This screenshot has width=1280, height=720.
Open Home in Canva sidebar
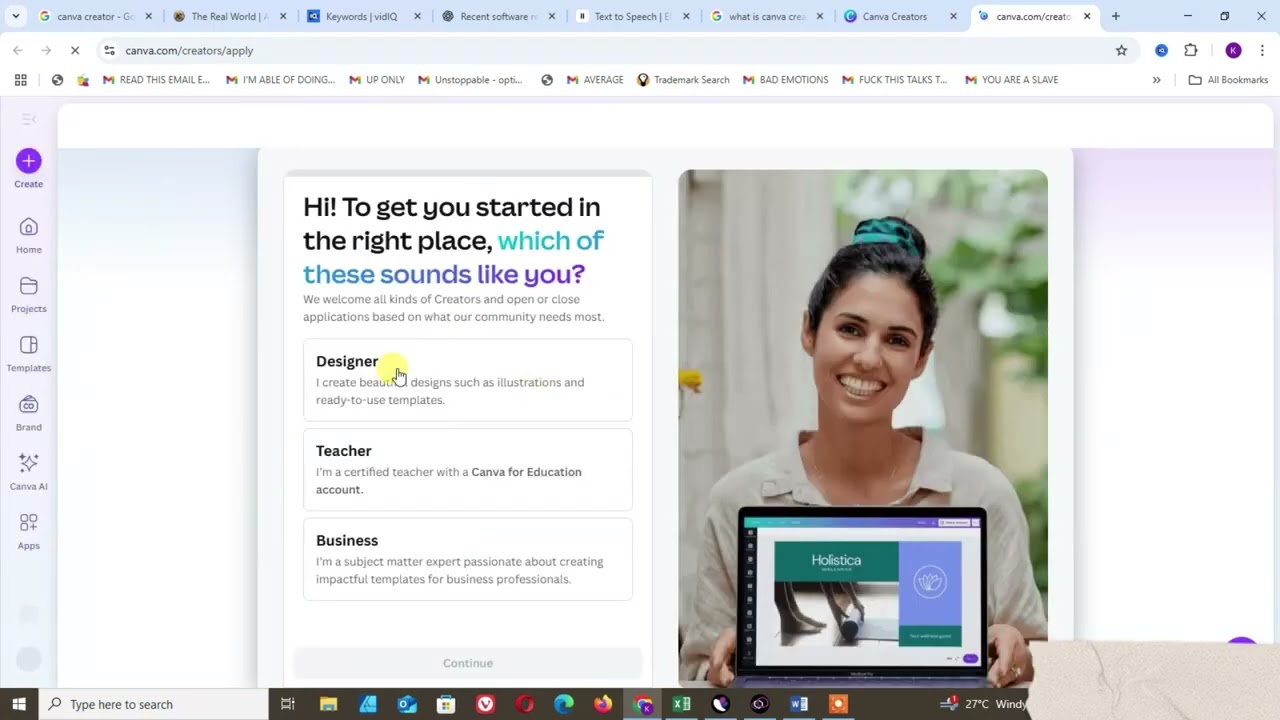pyautogui.click(x=28, y=236)
